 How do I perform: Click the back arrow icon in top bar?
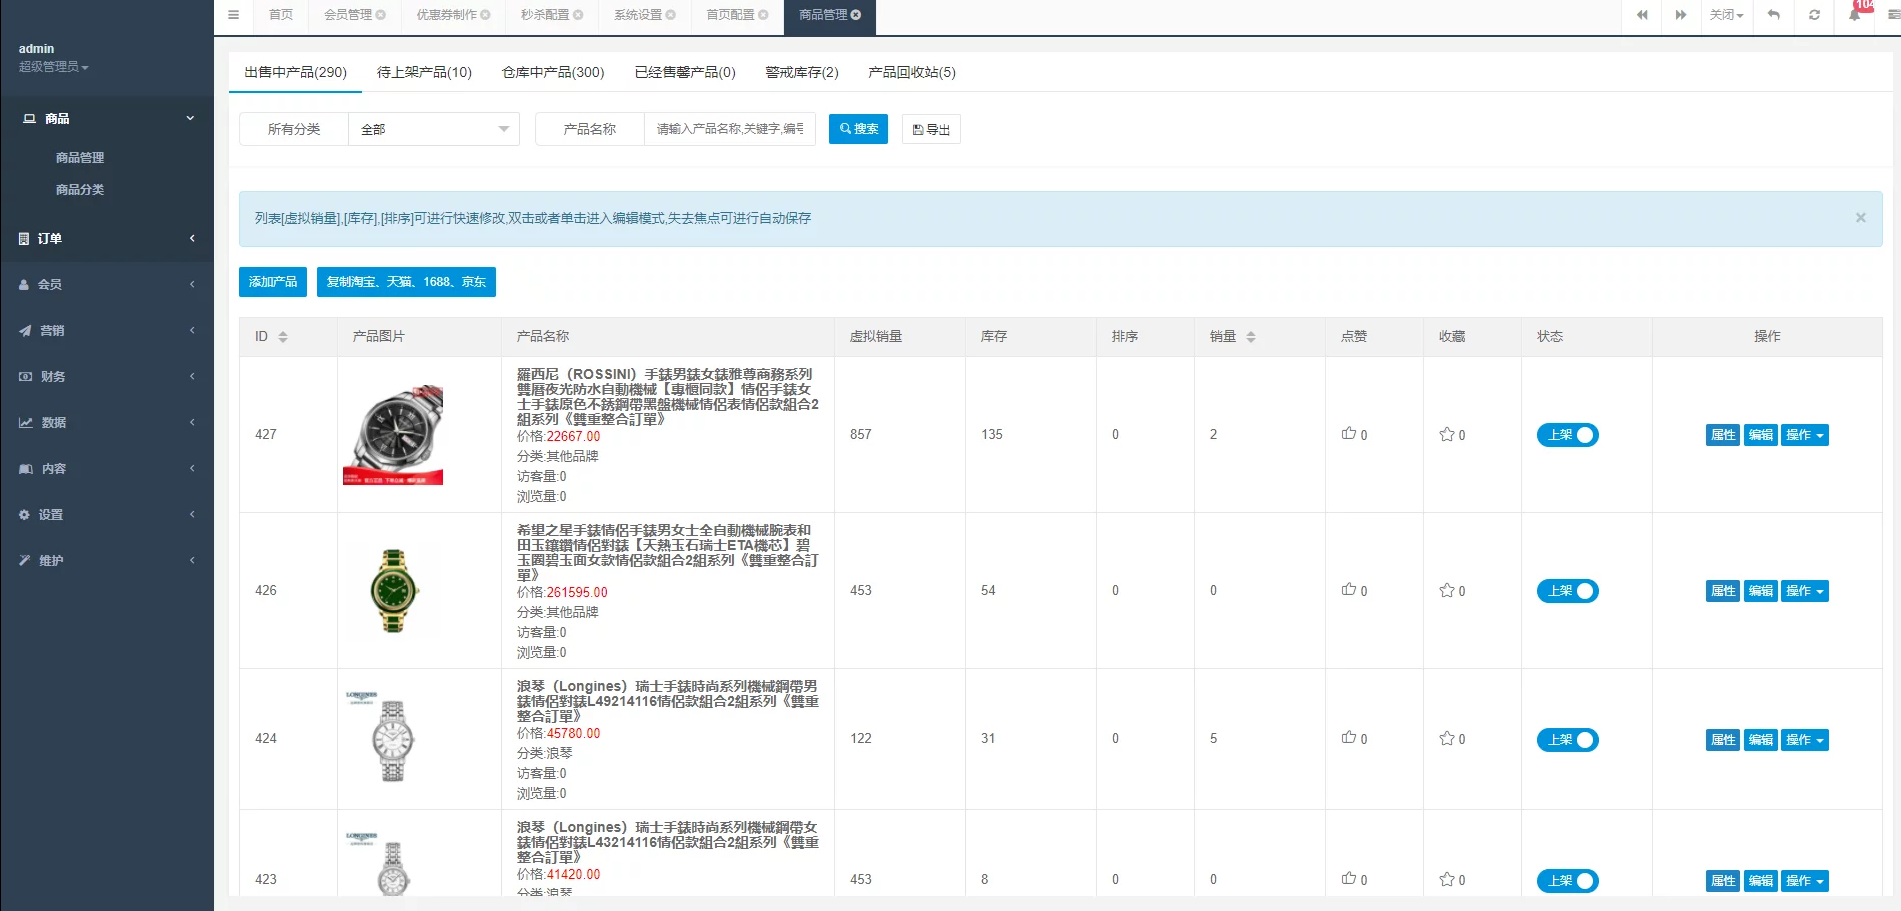coord(1774,15)
